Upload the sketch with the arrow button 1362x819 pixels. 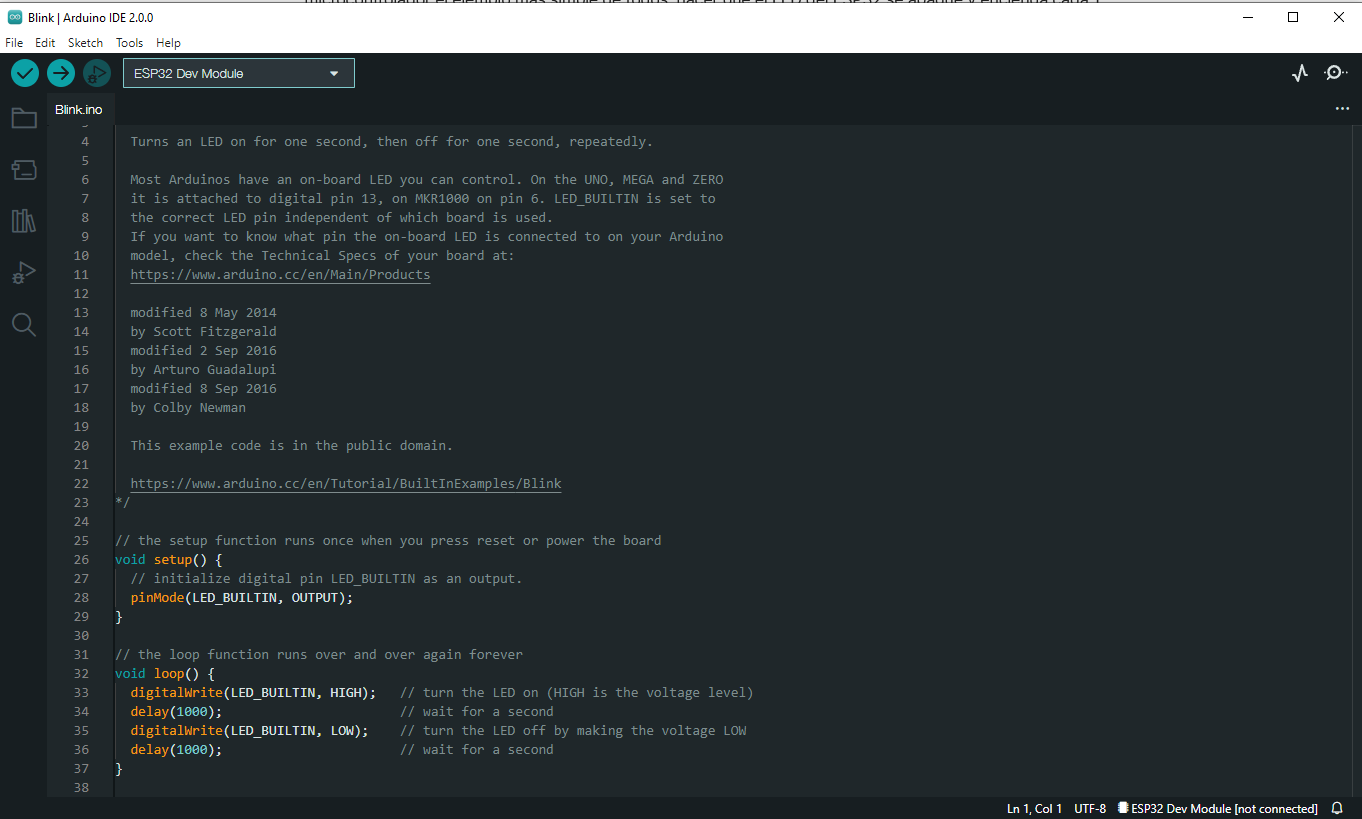coord(61,73)
